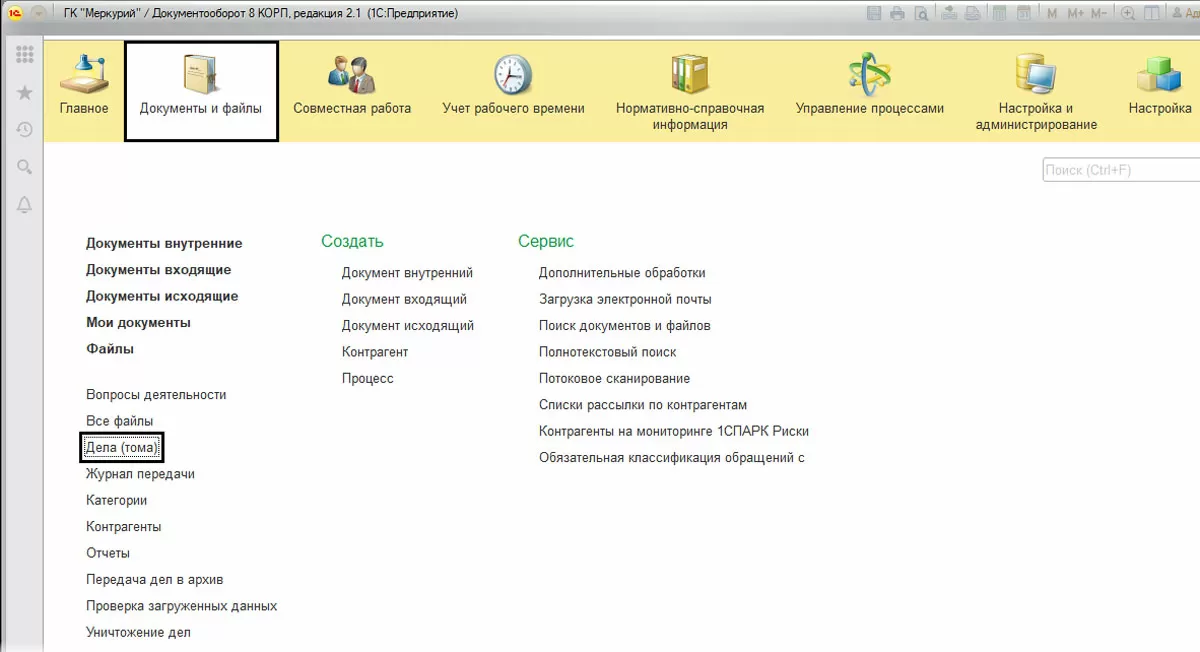This screenshot has height=652, width=1200.
Task: Open notifications bell icon in sidebar
Action: (x=25, y=204)
